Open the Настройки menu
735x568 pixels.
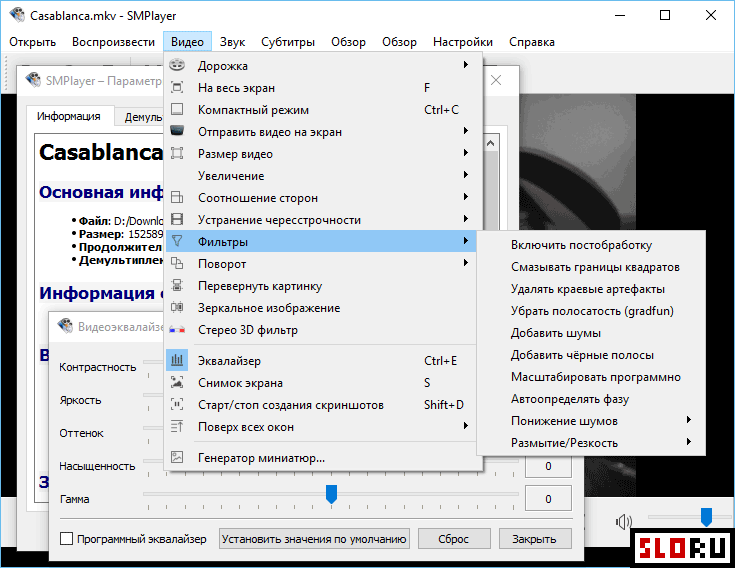(x=463, y=42)
